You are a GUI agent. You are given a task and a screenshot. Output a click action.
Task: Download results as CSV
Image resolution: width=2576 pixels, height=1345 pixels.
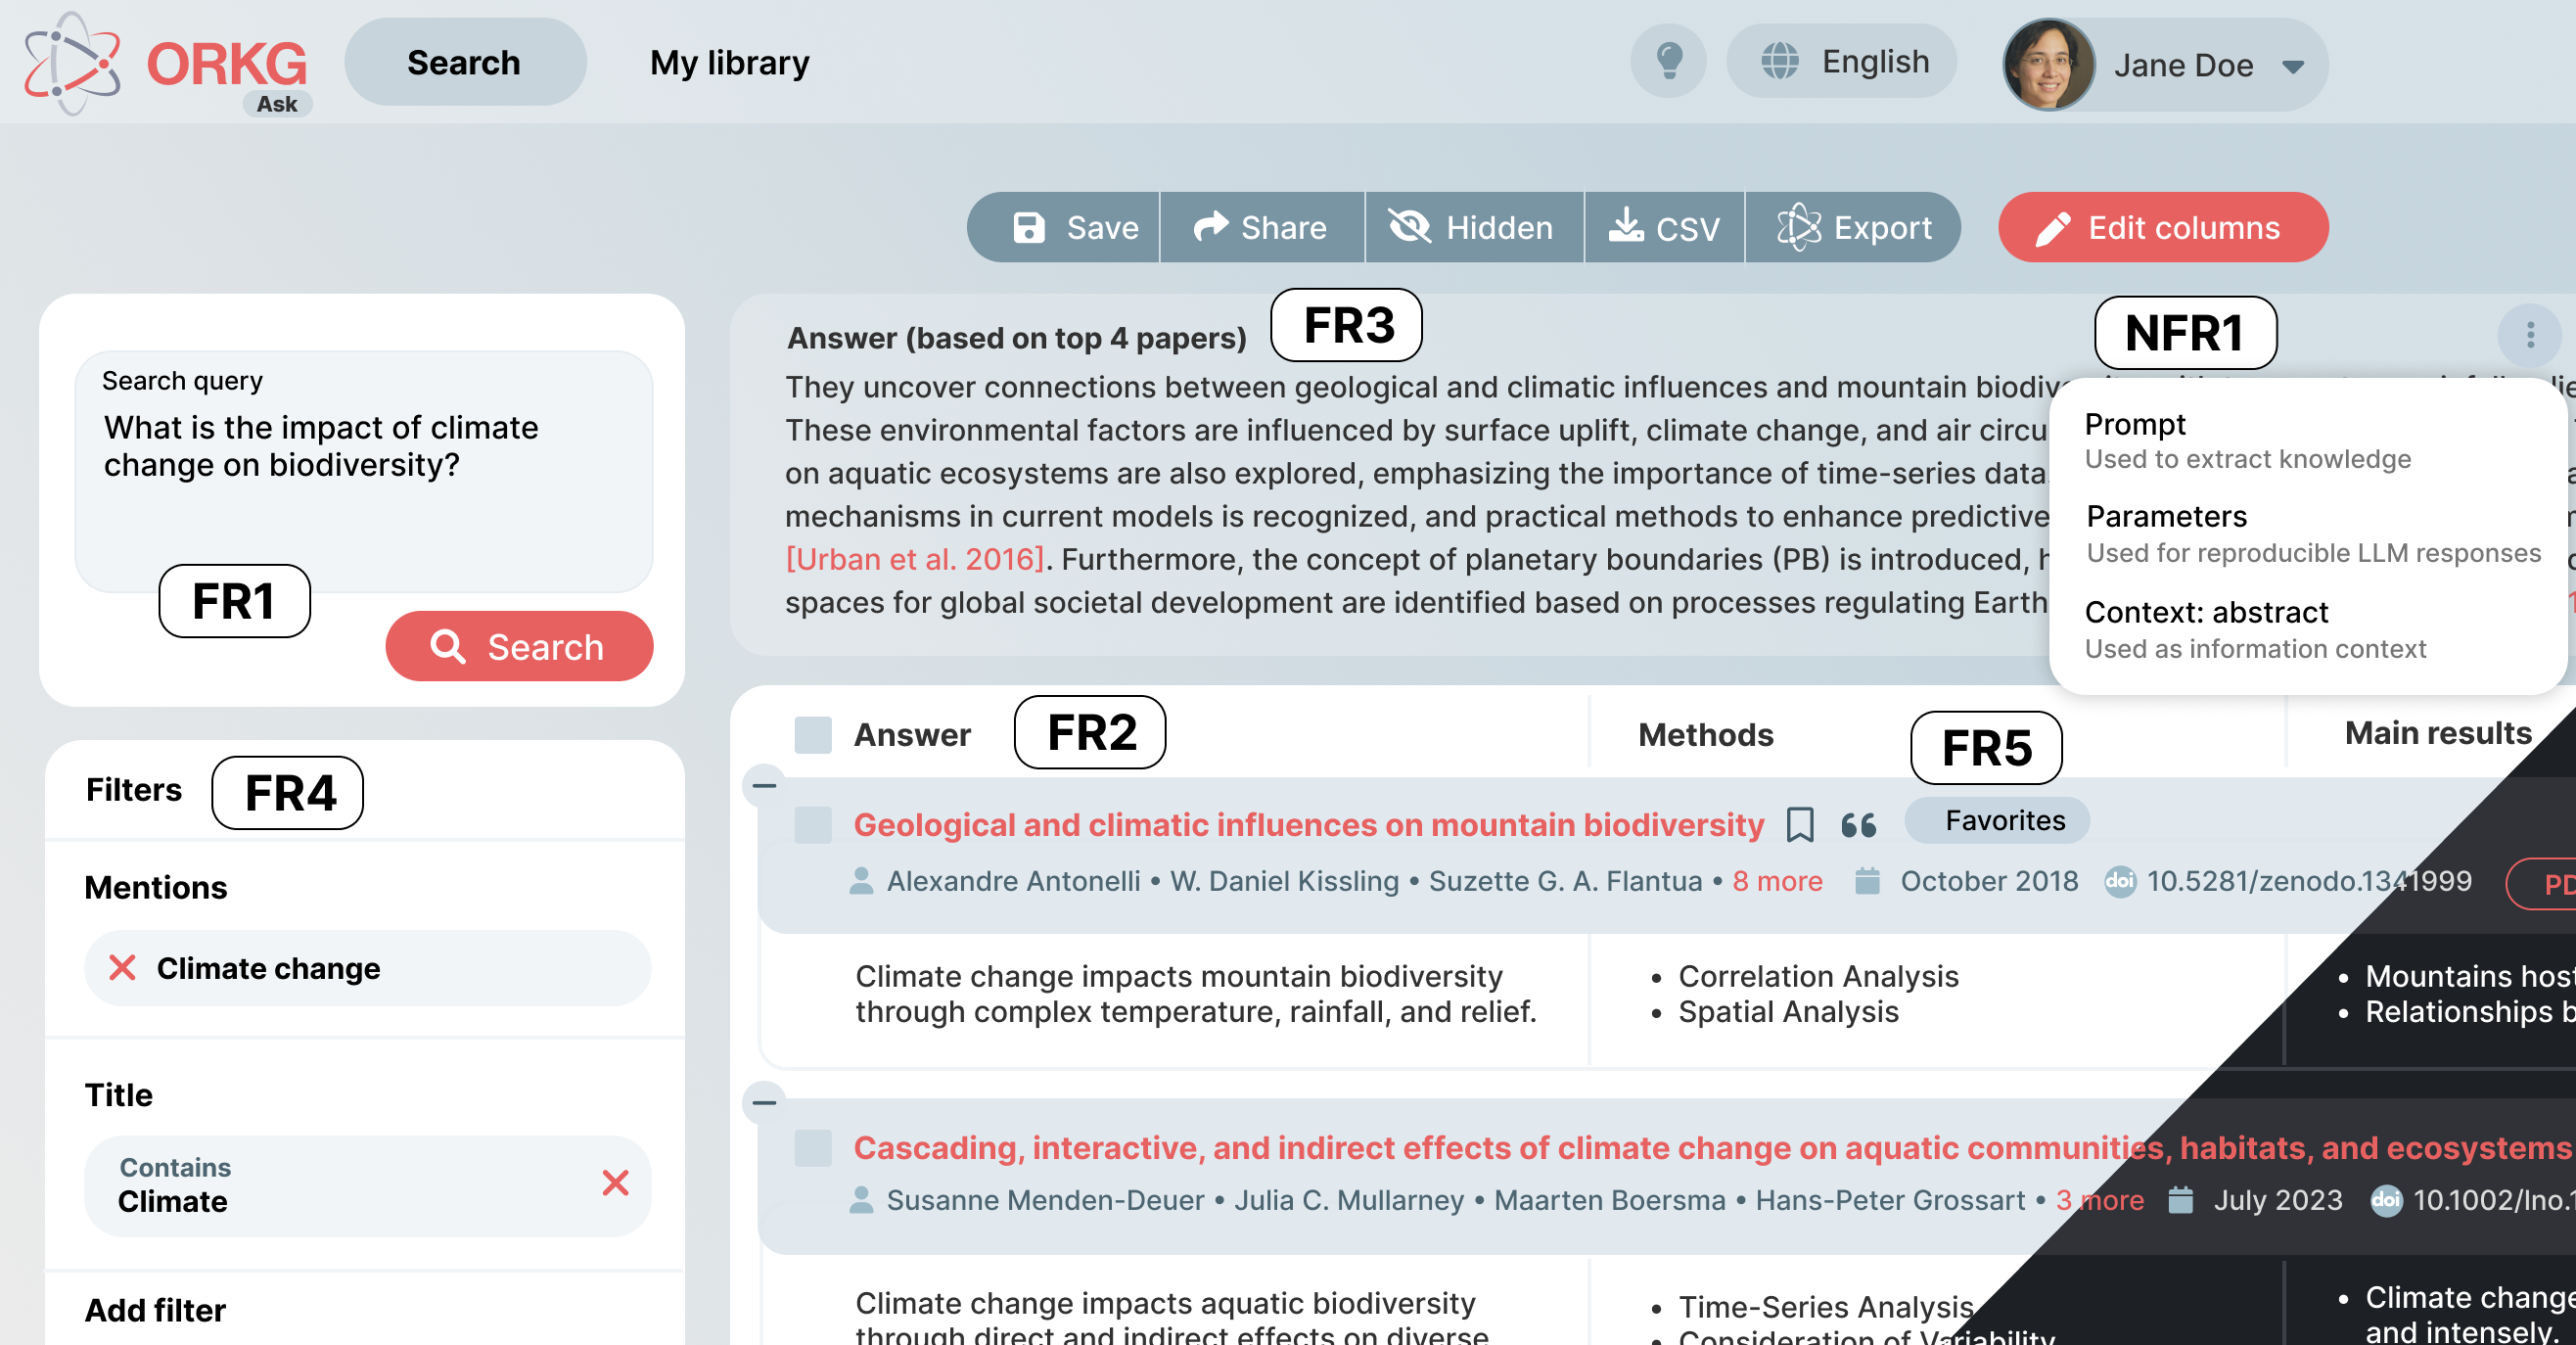coord(1664,228)
